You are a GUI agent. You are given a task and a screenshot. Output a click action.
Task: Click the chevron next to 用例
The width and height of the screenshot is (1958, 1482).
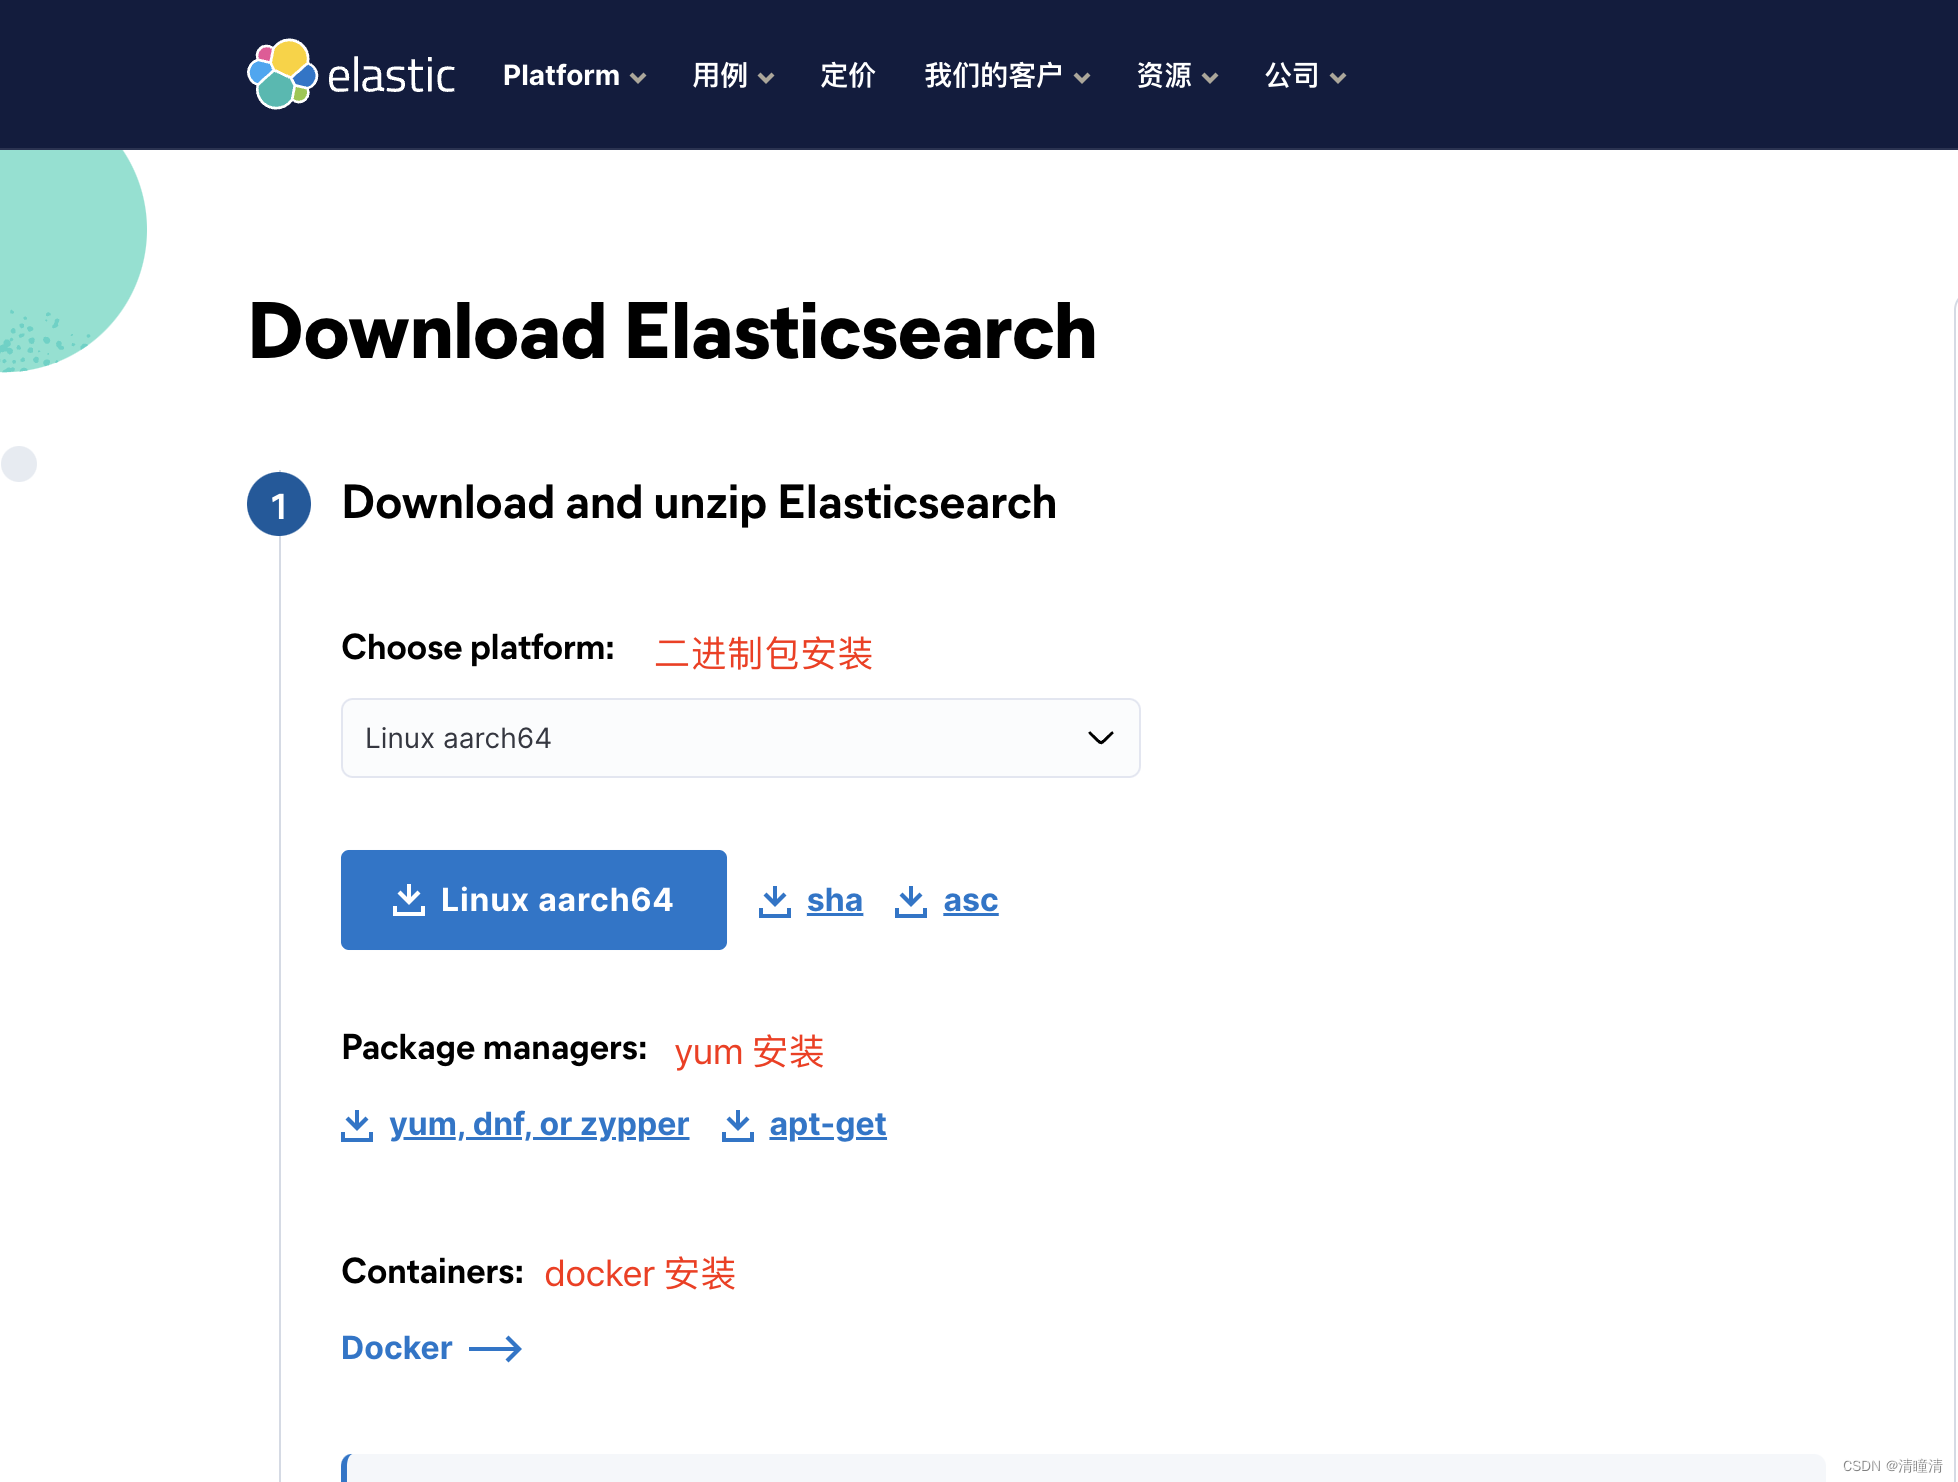pyautogui.click(x=766, y=78)
